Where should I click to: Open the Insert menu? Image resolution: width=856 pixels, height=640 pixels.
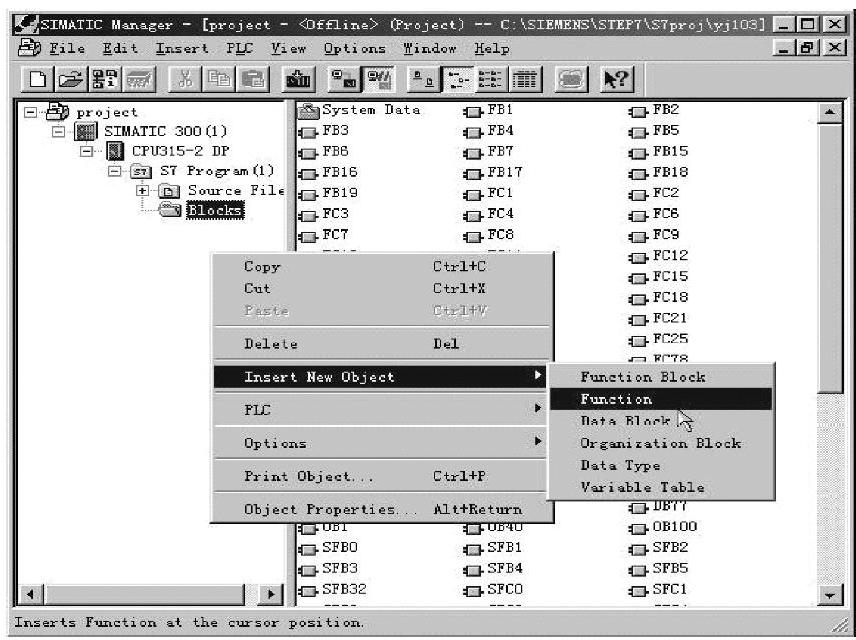coord(182,49)
